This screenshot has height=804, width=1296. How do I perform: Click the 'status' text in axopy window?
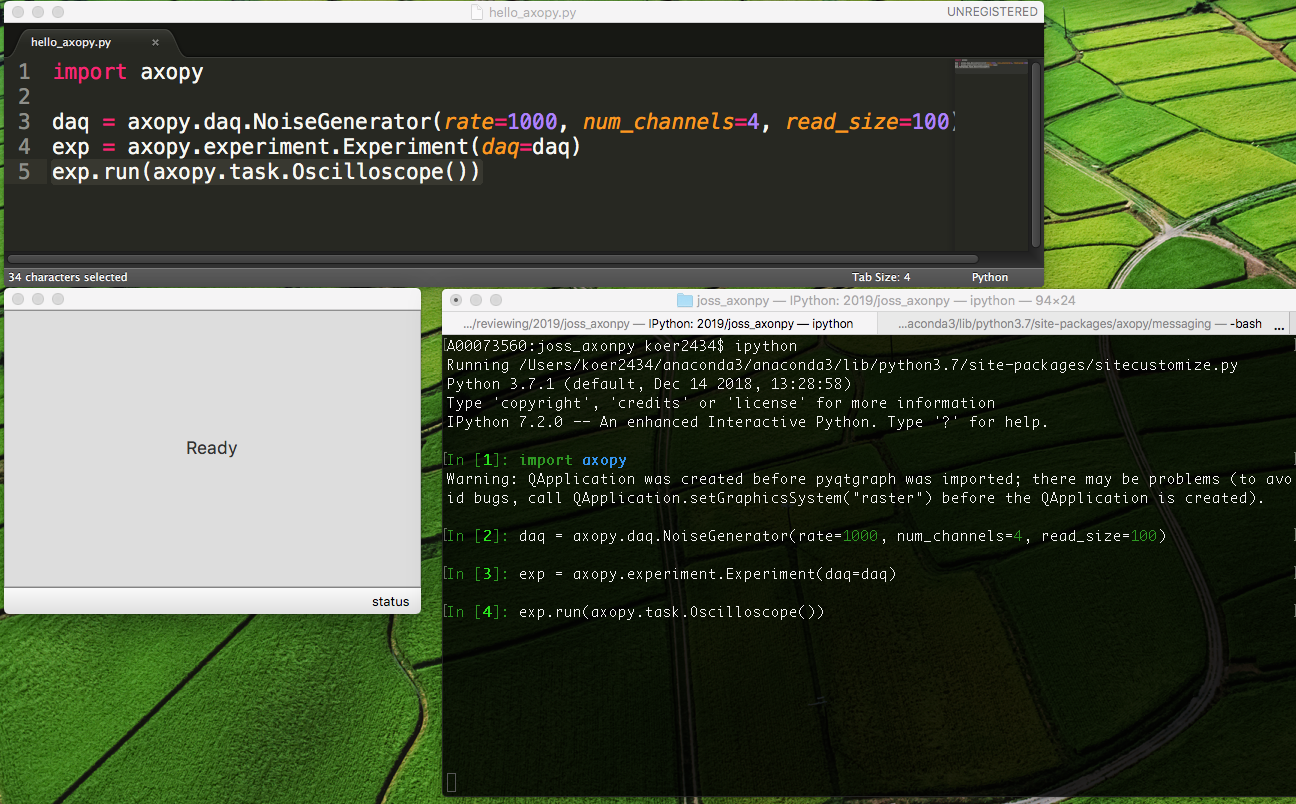click(x=390, y=601)
